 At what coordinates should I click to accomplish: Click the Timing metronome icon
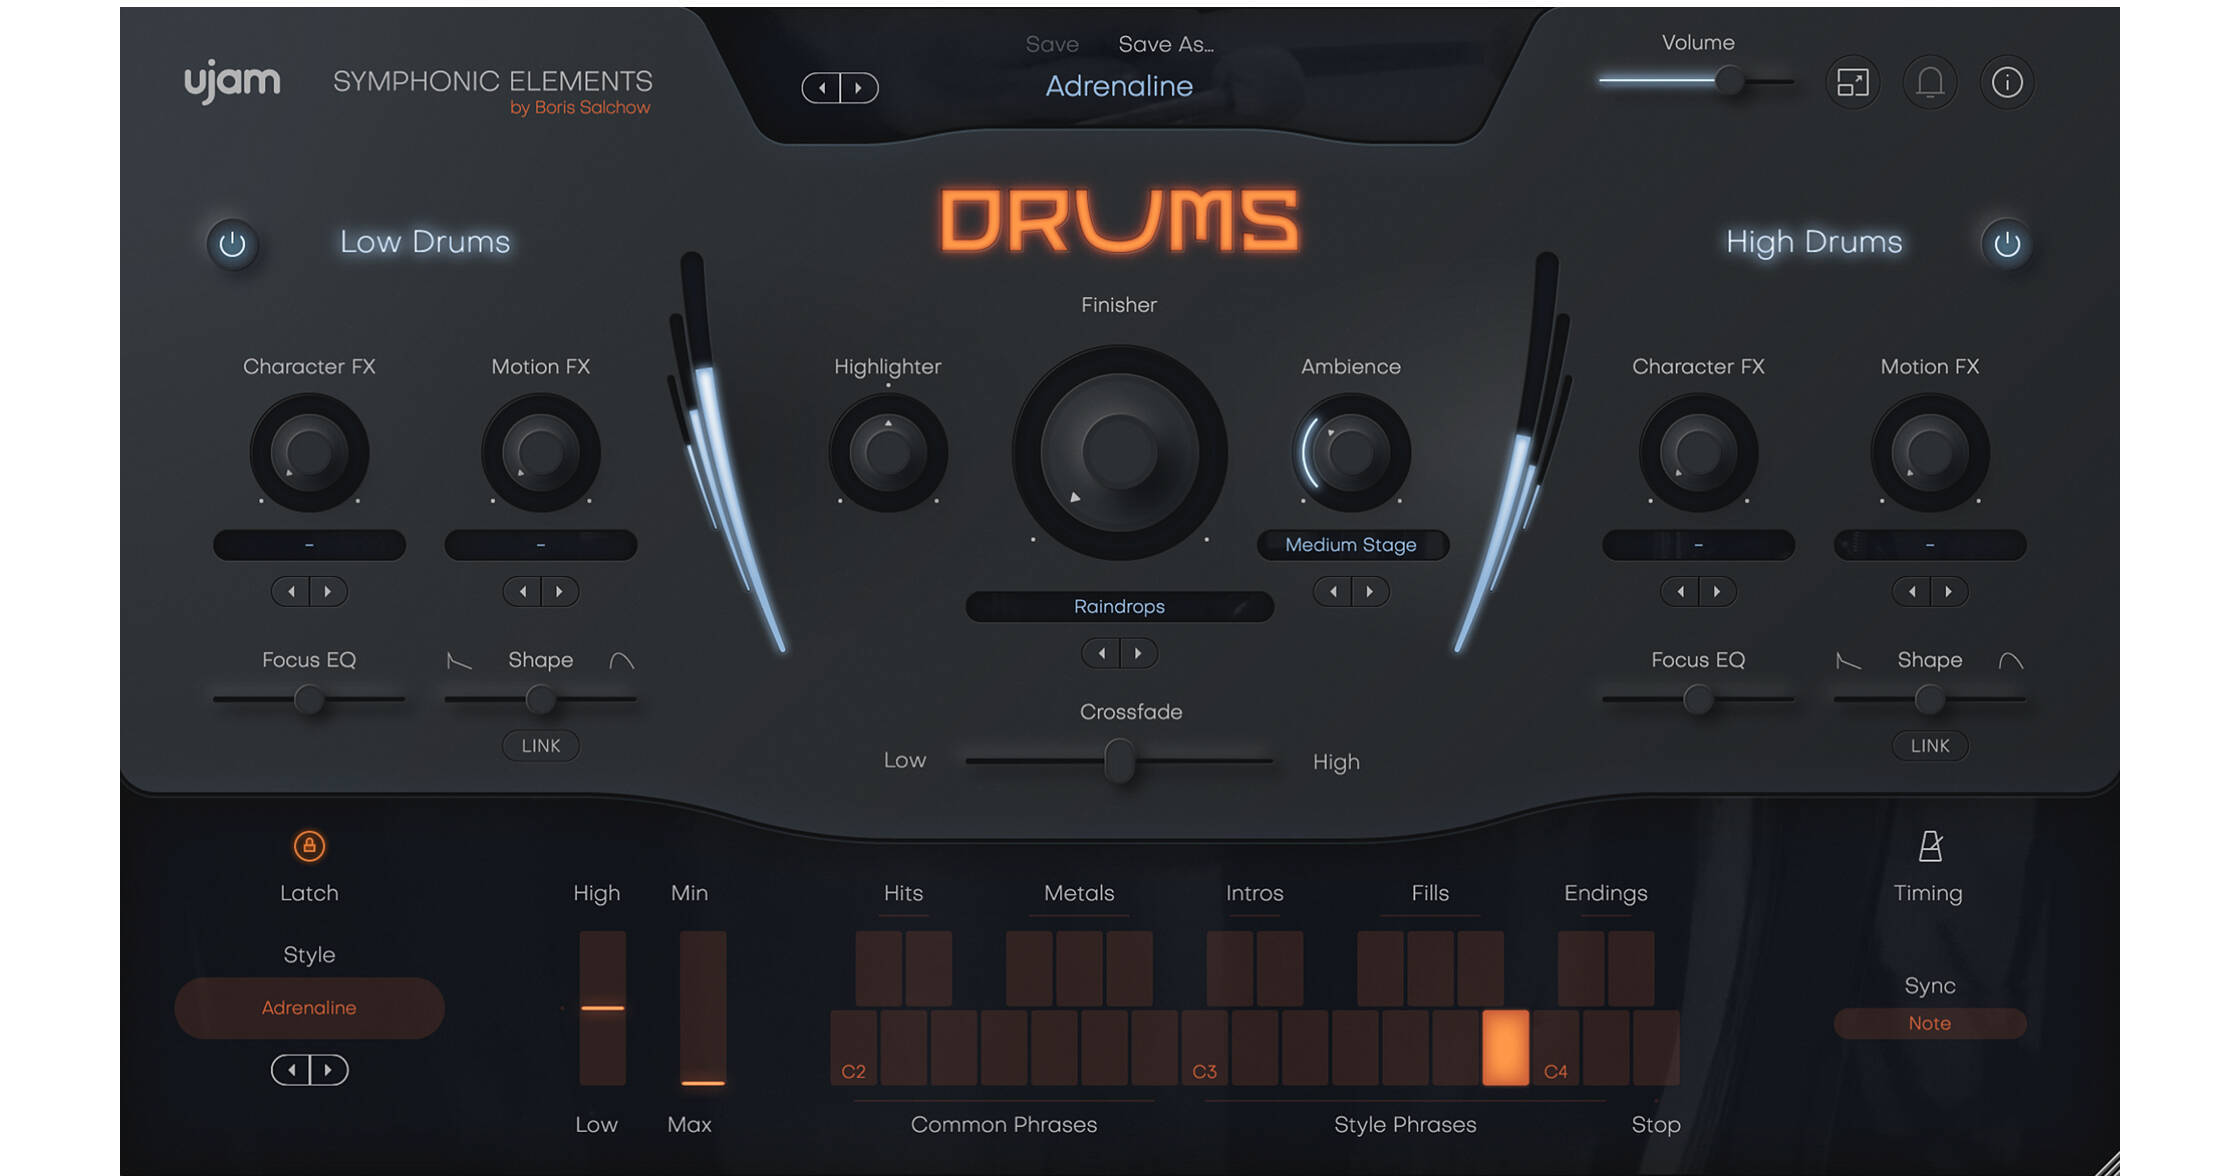(x=1928, y=846)
